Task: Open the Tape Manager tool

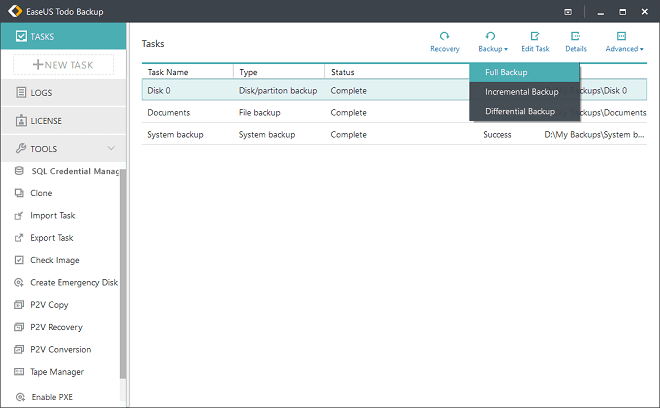Action: click(57, 372)
